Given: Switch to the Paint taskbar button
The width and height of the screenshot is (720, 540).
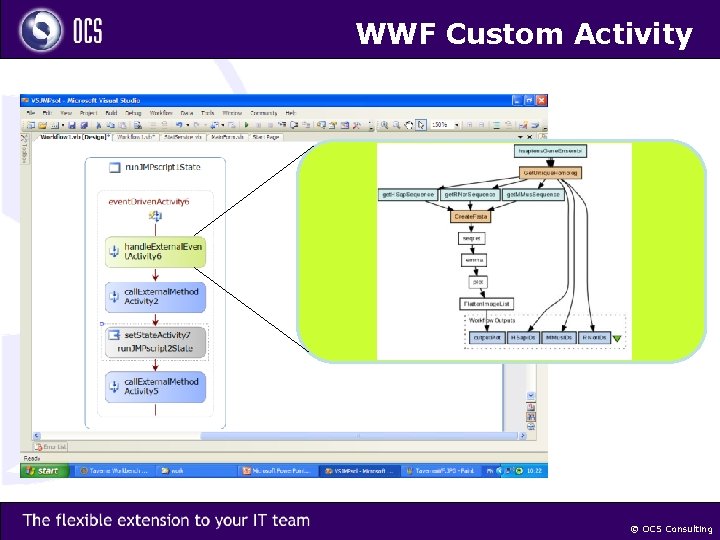Looking at the screenshot, I should coord(440,471).
